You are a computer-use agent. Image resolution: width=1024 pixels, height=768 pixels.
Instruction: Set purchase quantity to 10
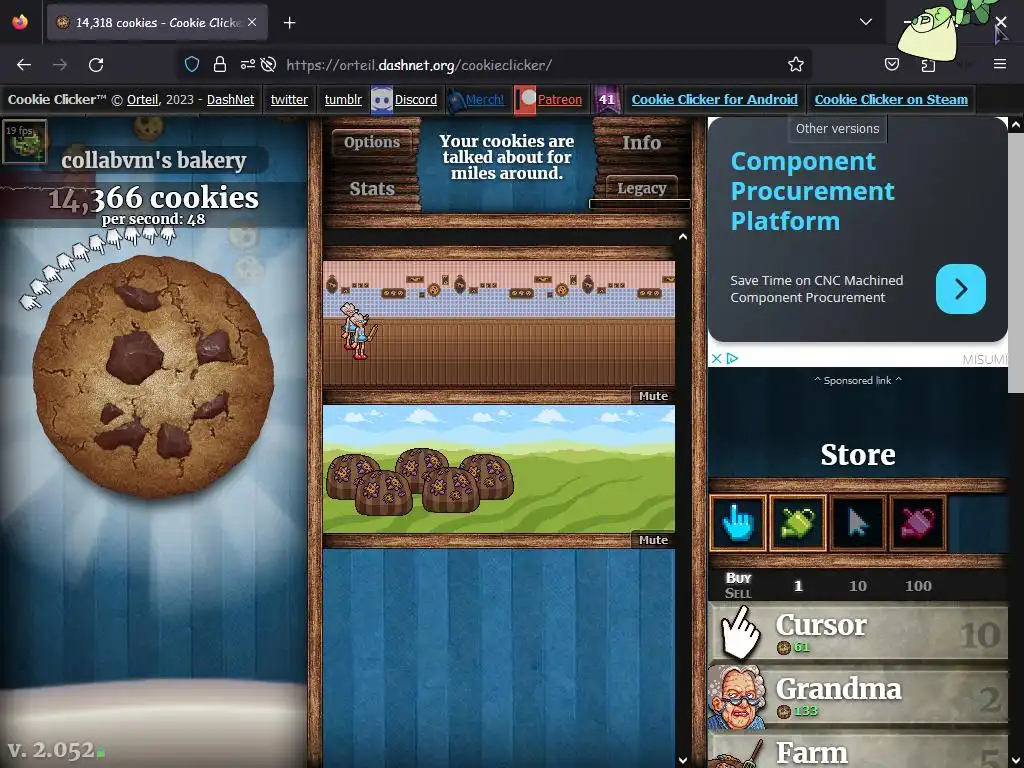(x=857, y=586)
